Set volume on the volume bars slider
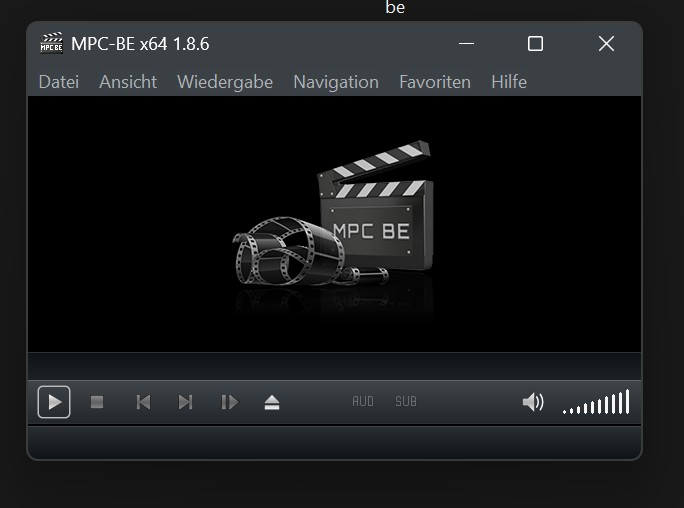This screenshot has width=684, height=508. click(x=596, y=402)
